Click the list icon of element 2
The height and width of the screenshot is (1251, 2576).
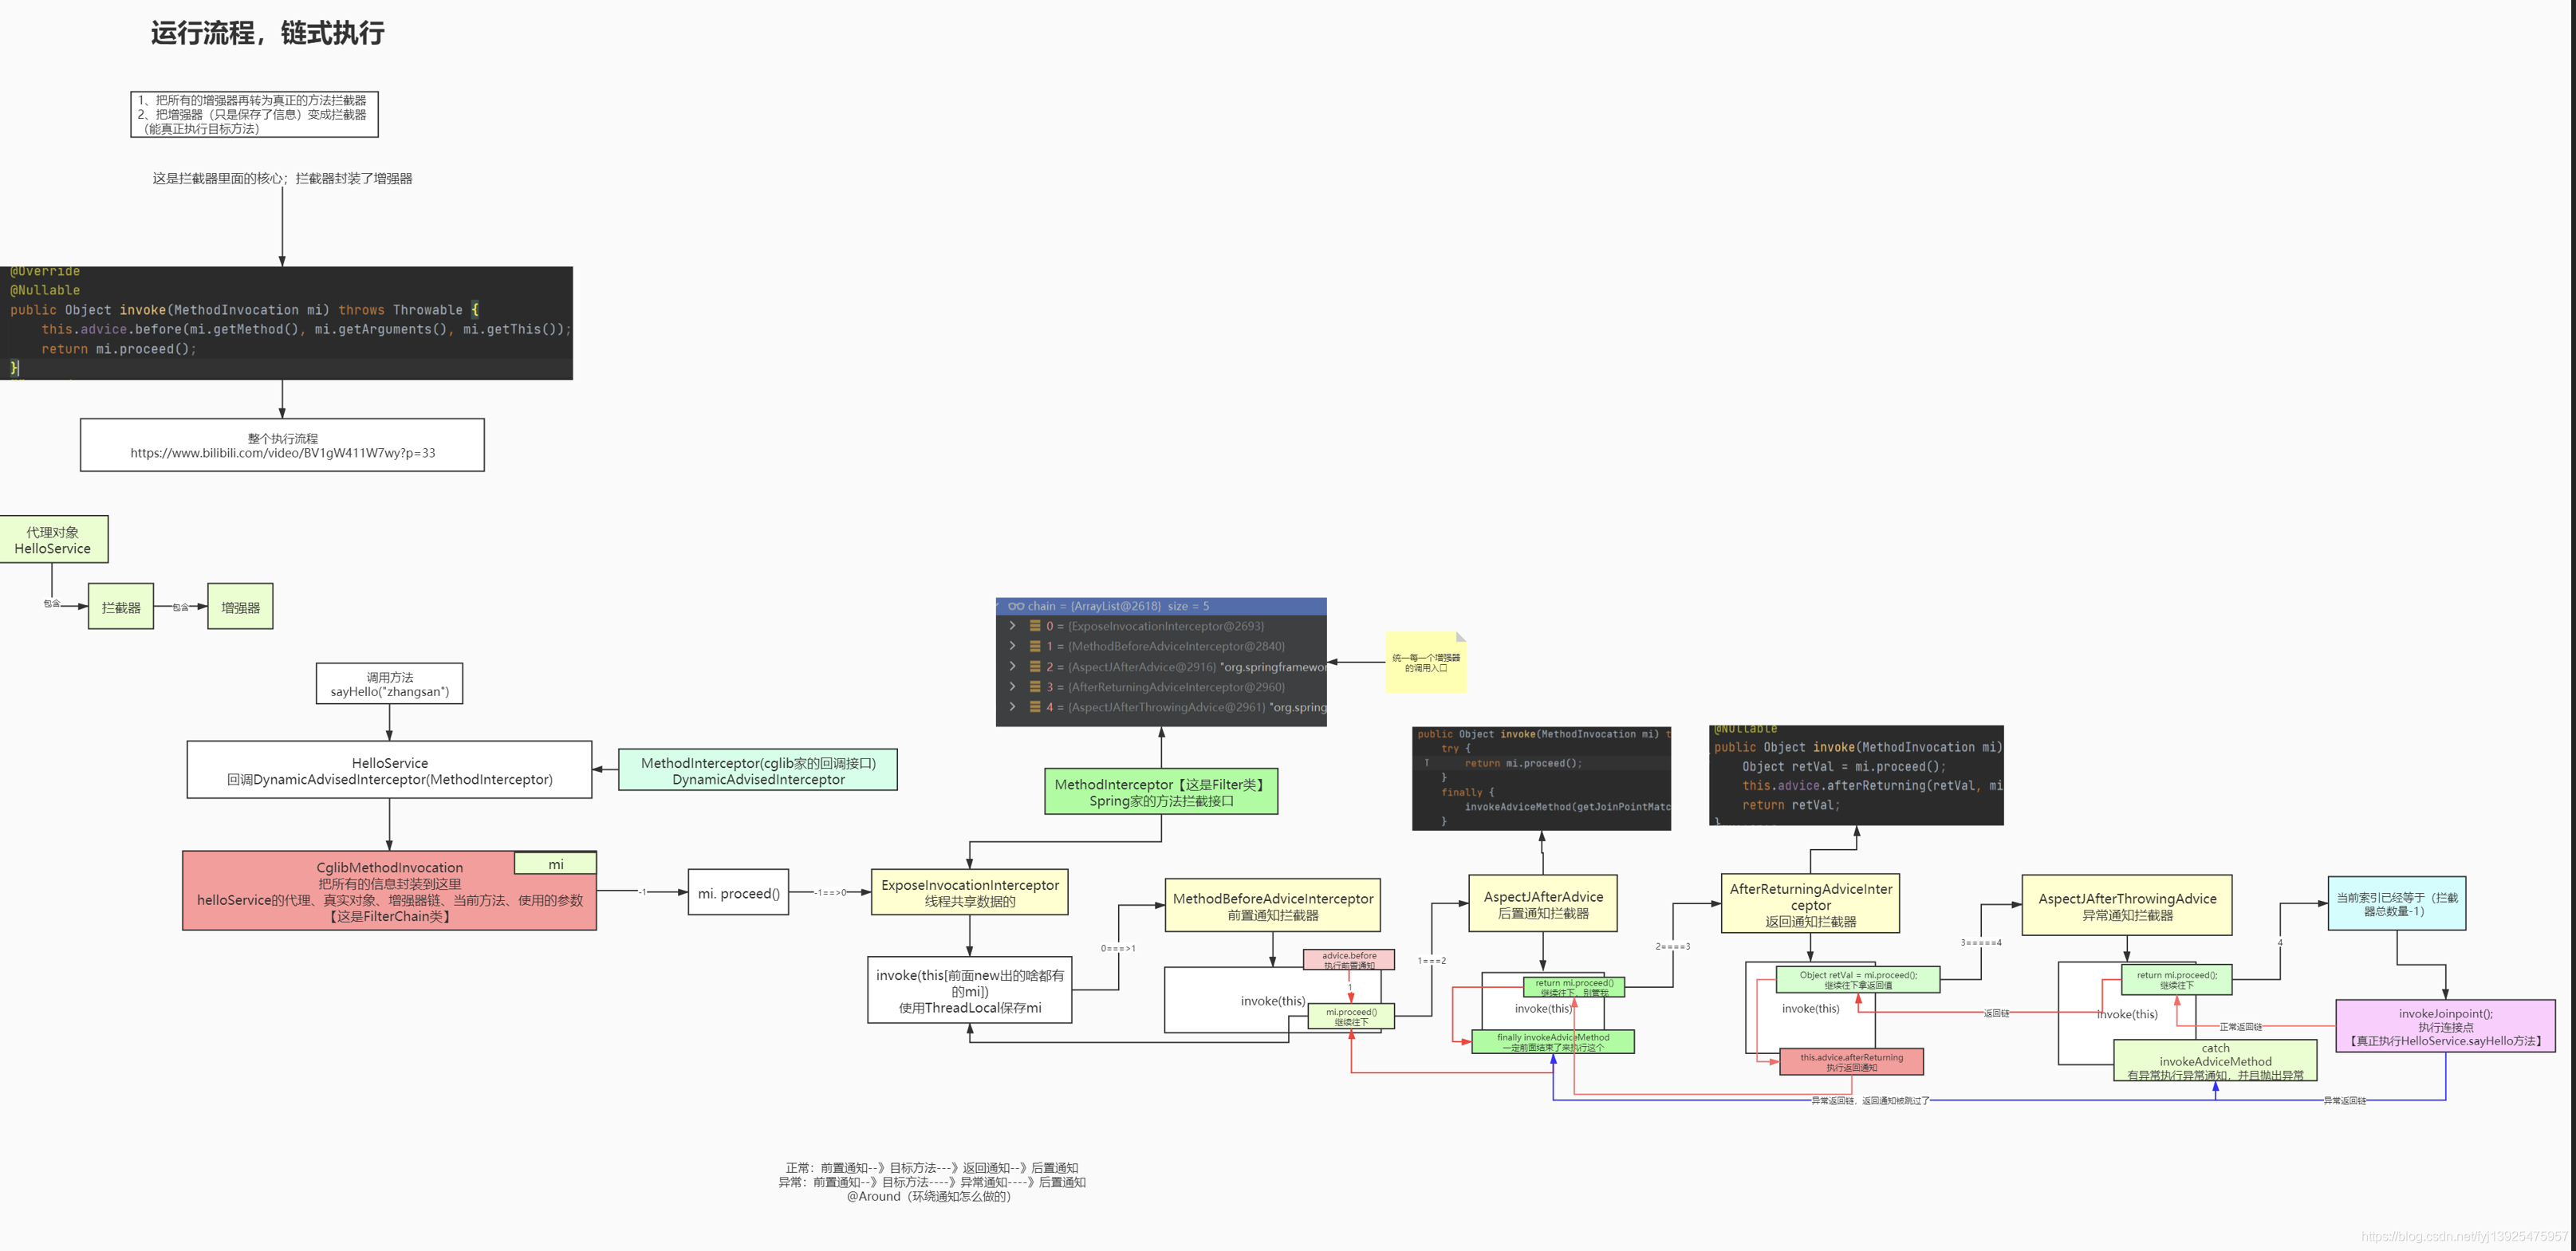pos(1035,666)
